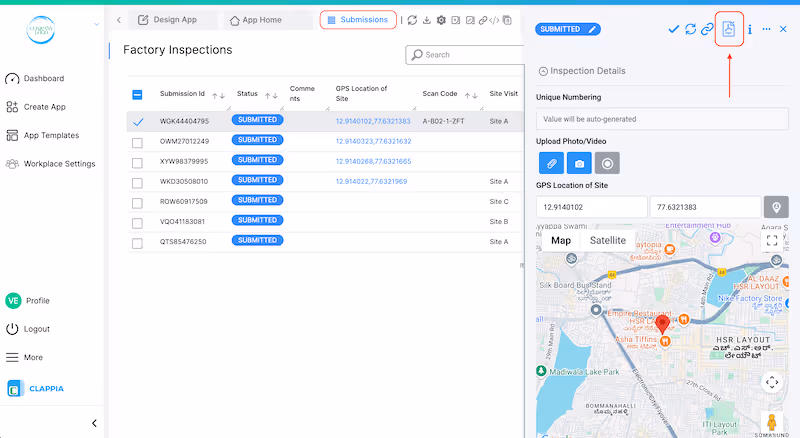The width and height of the screenshot is (800, 438).
Task: Open the Submissions tab
Action: pos(358,19)
